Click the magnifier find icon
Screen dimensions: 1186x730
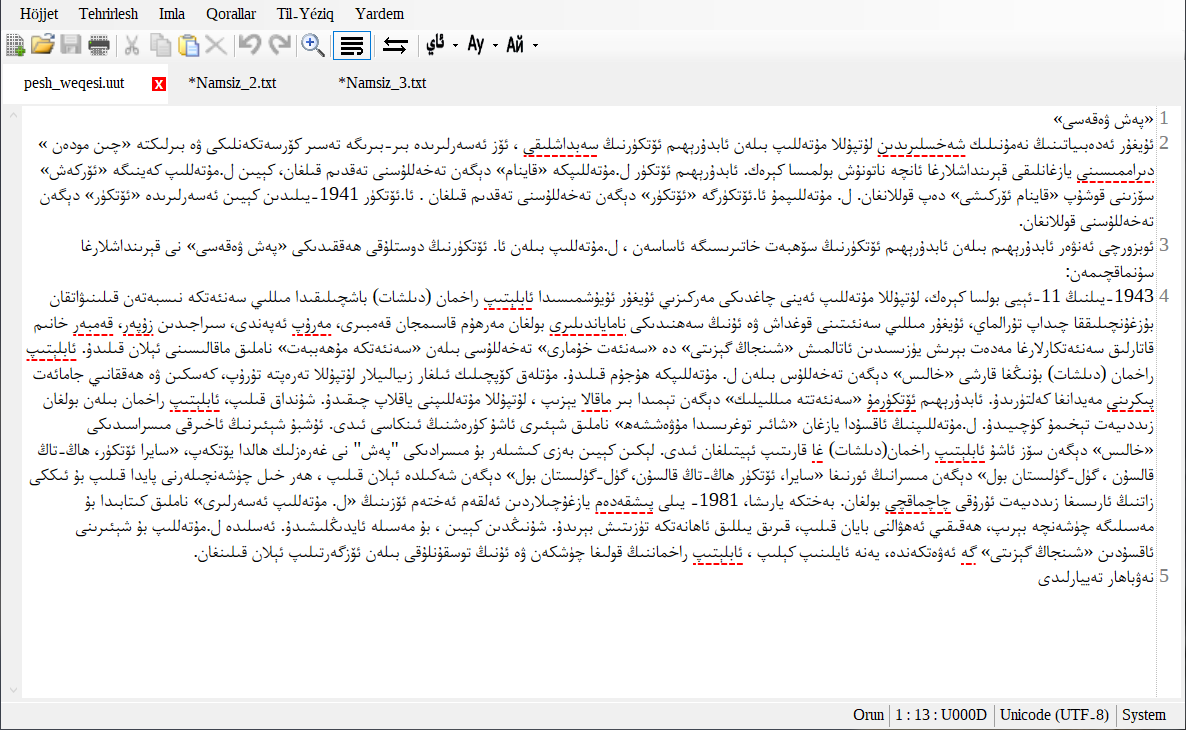312,45
